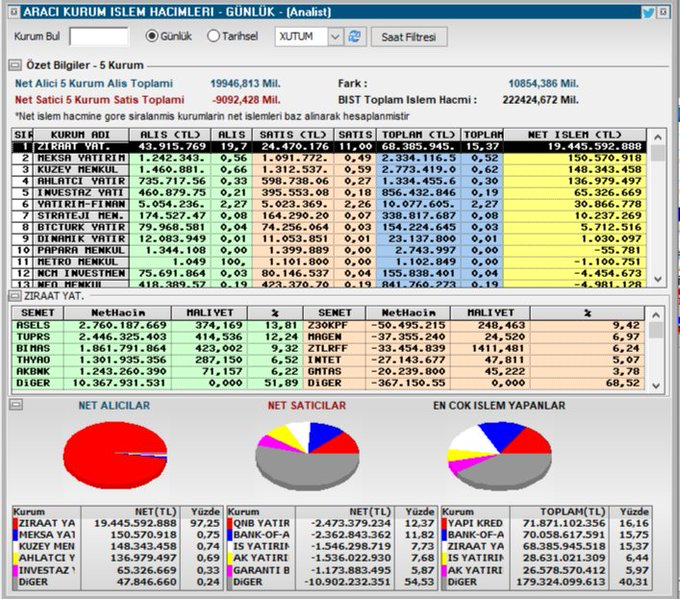Click in the Kurum Bul search field

click(x=99, y=36)
